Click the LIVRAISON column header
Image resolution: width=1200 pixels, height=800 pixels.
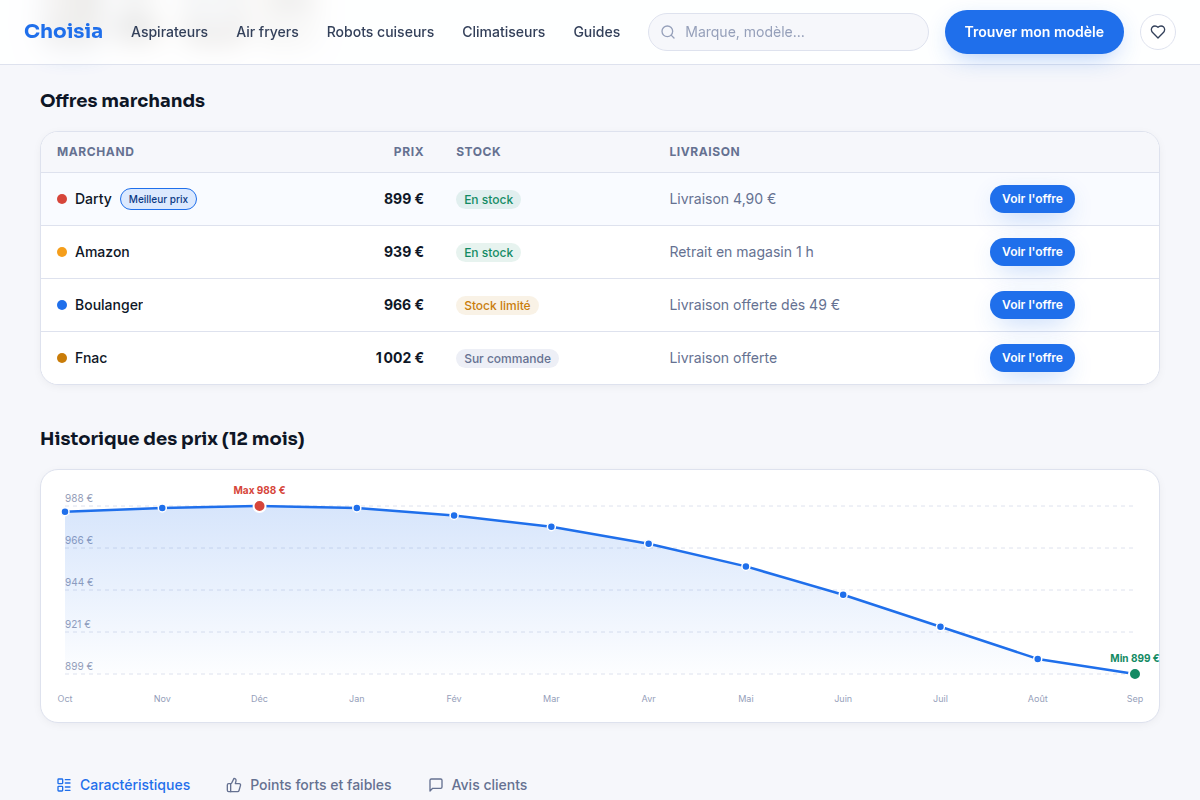coord(704,152)
